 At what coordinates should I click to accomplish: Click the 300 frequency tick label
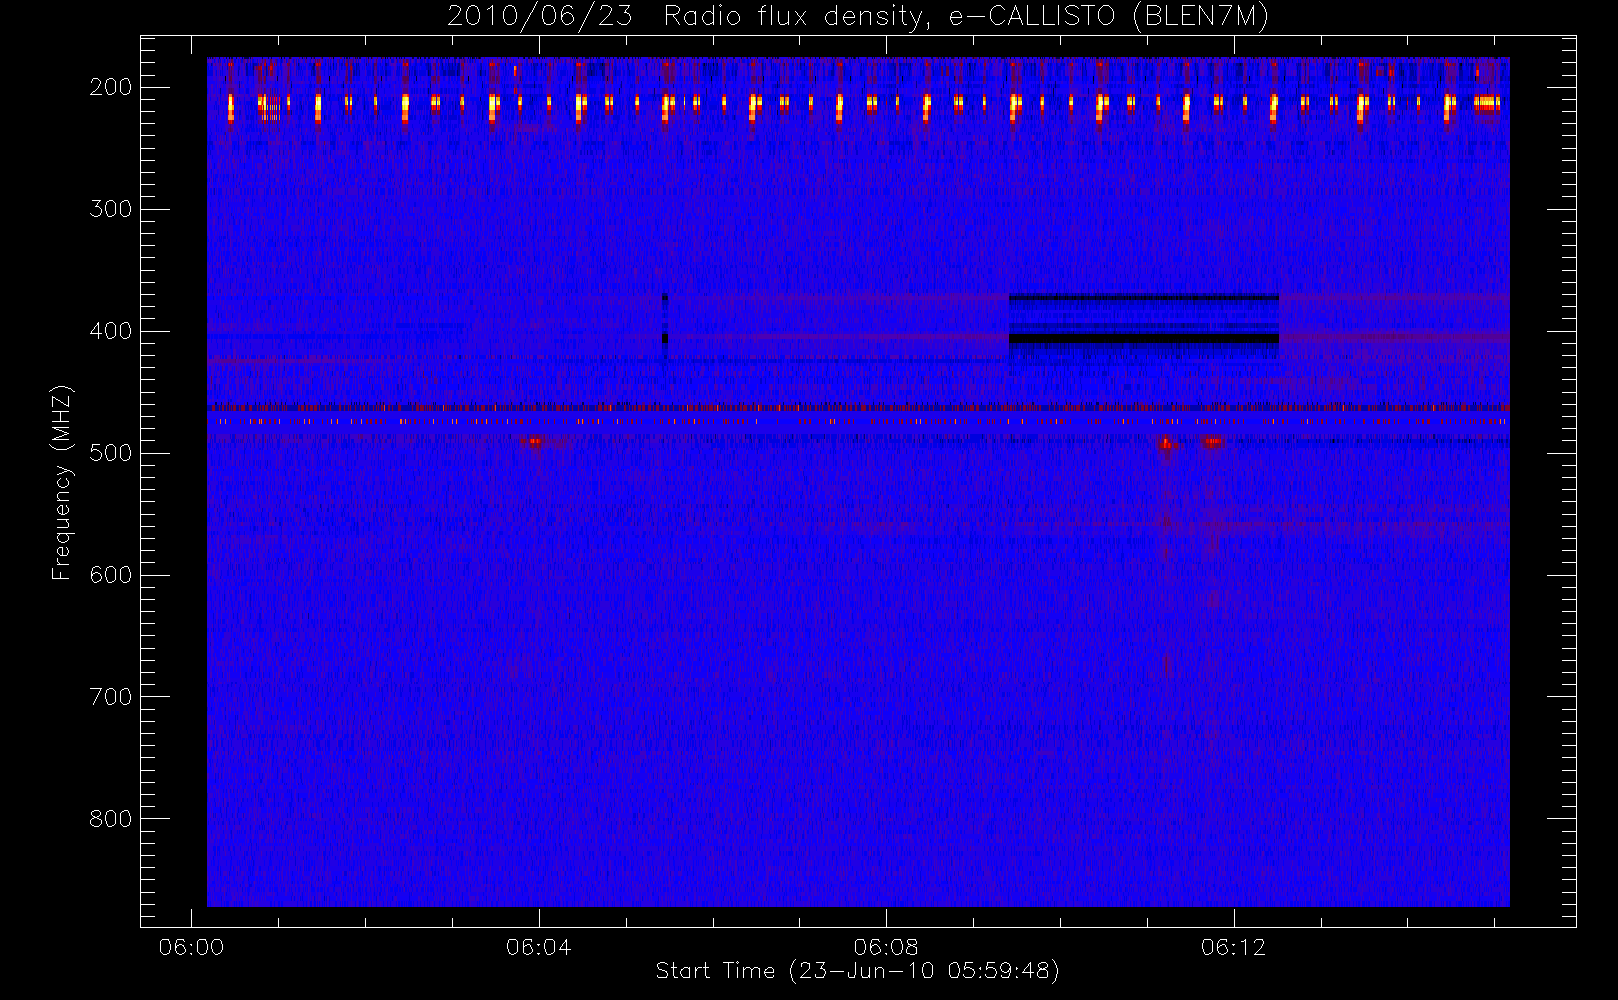pos(110,209)
